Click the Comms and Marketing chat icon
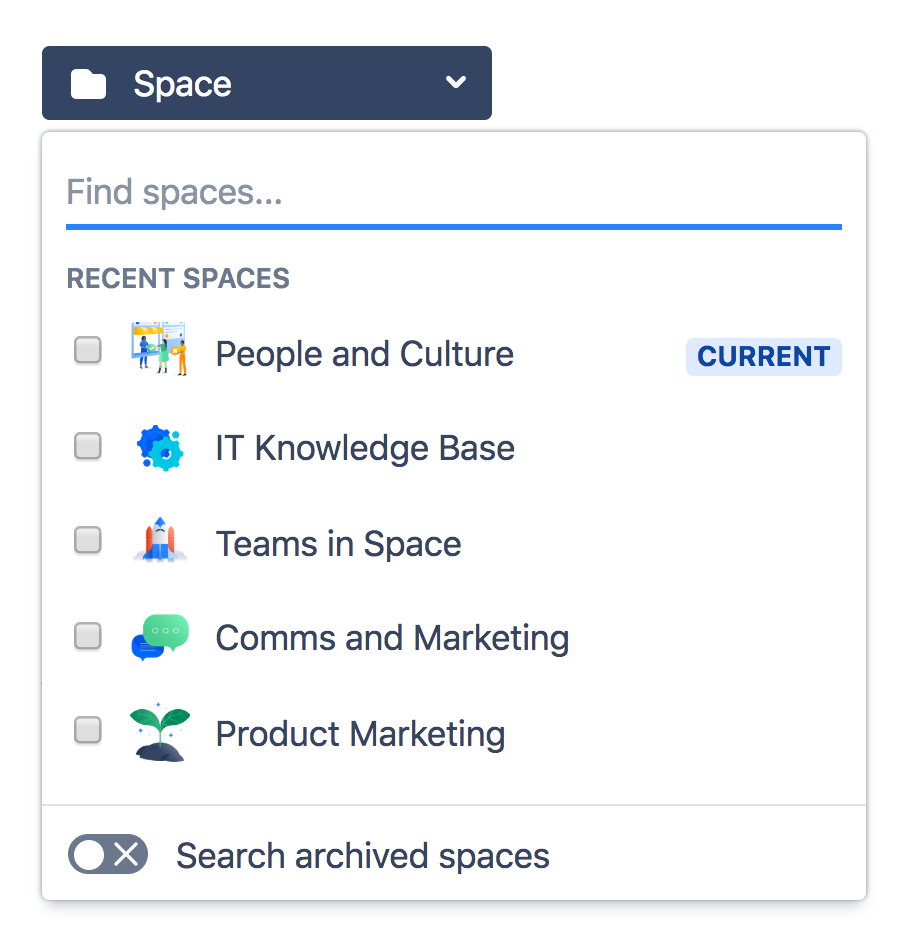This screenshot has height=944, width=904. 159,637
